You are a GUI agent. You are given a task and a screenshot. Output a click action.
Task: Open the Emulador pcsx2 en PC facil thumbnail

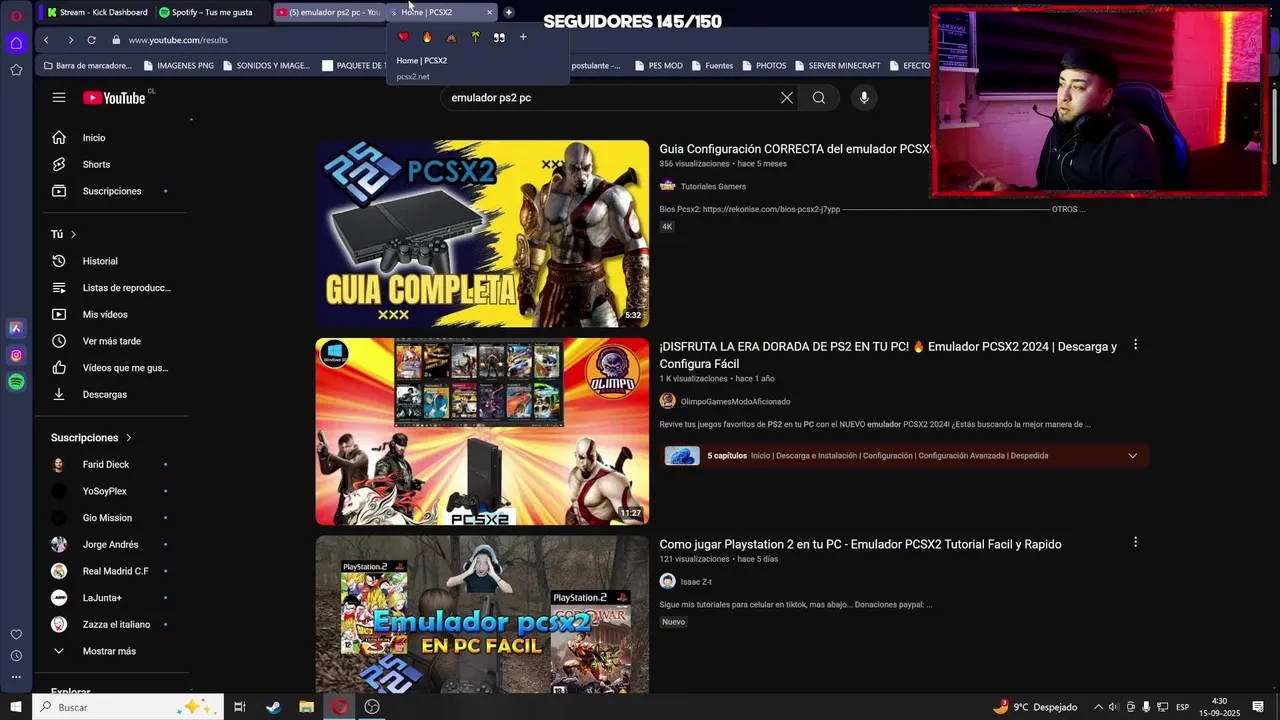click(482, 614)
